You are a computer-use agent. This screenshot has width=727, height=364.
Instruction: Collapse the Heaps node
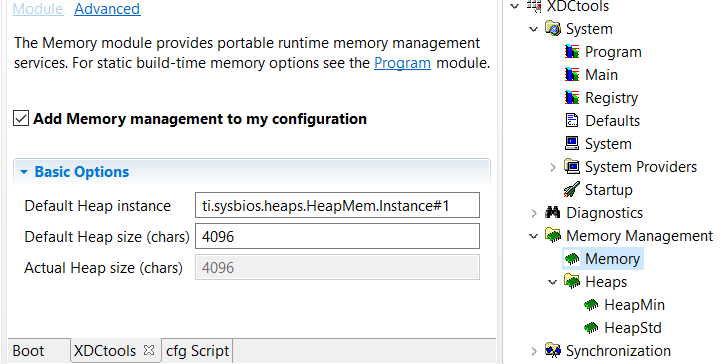[x=553, y=281]
